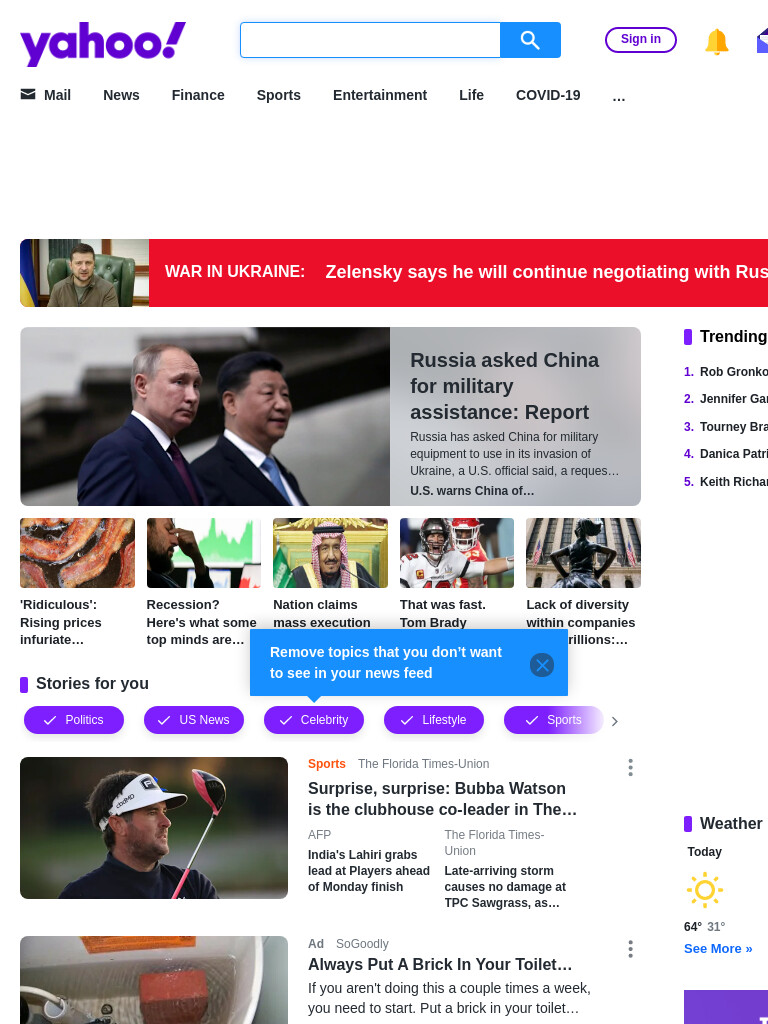This screenshot has height=1024, width=768.
Task: Open the Recession story thumbnail
Action: pos(204,552)
